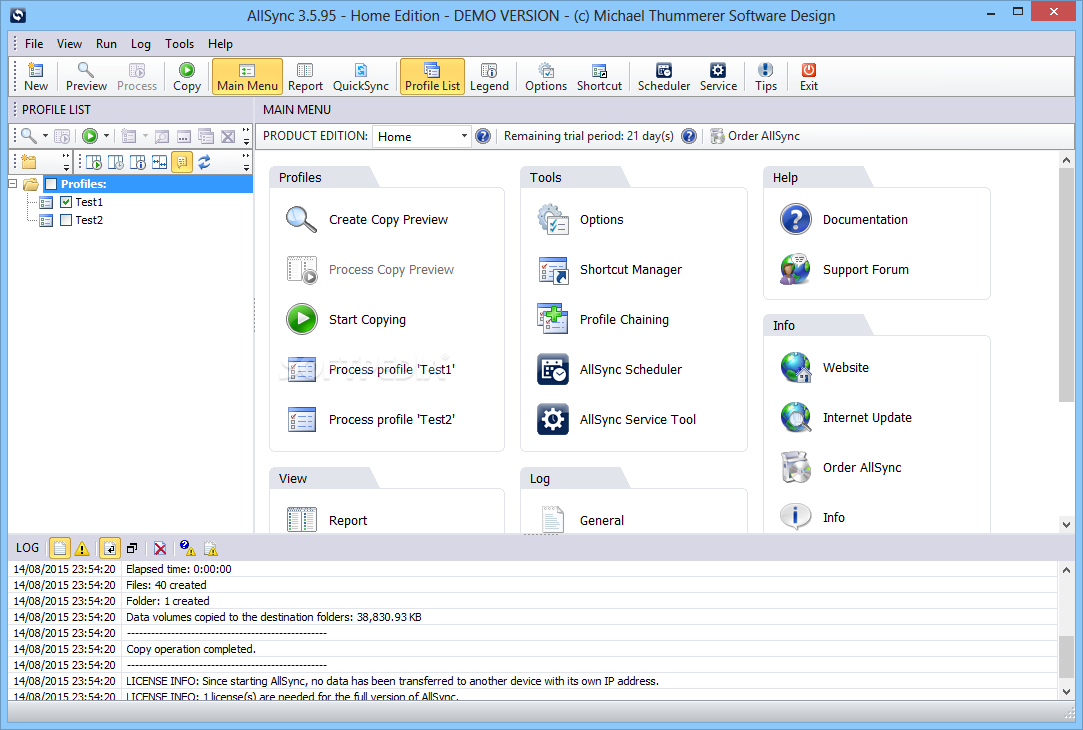
Task: Click the column-with-info icon in Profile List toolbar
Action: (x=138, y=162)
